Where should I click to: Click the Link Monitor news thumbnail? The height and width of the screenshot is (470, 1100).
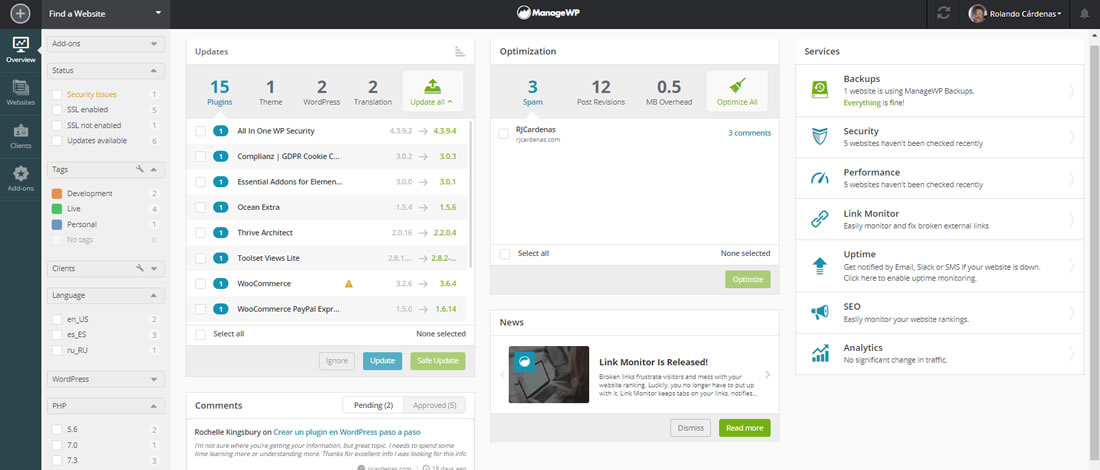549,375
